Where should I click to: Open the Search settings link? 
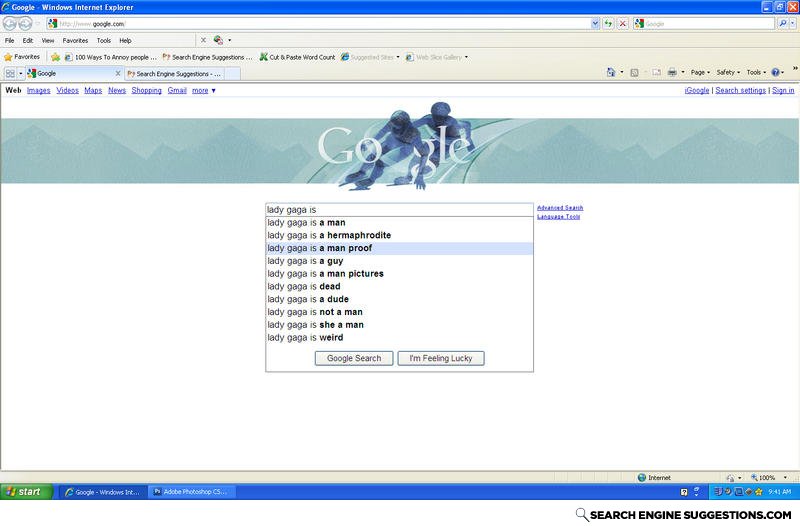[x=740, y=90]
